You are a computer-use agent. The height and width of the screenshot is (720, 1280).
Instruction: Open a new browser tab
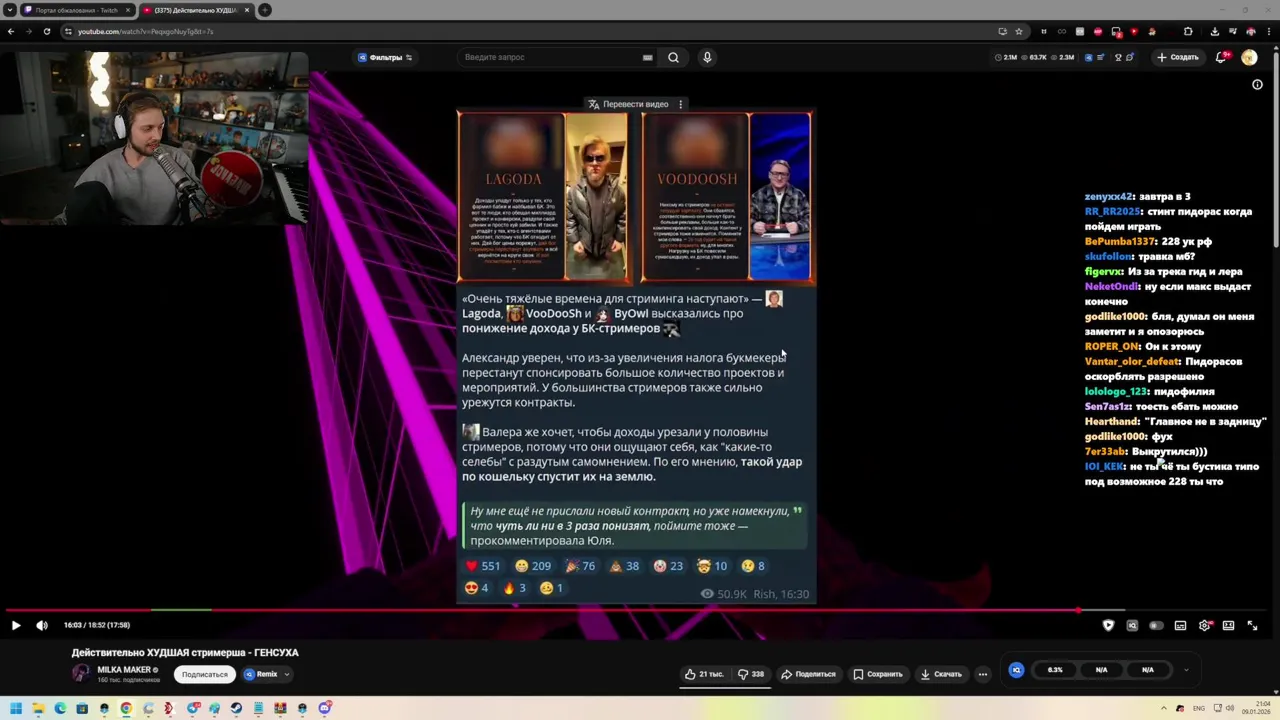(x=265, y=10)
